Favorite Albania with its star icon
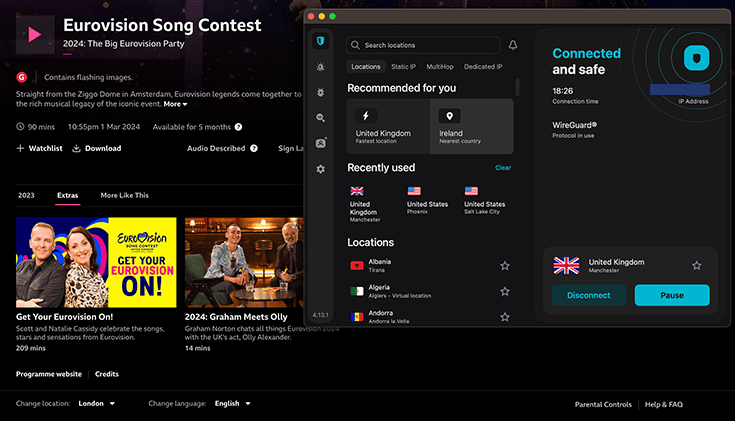735x421 pixels. point(505,266)
